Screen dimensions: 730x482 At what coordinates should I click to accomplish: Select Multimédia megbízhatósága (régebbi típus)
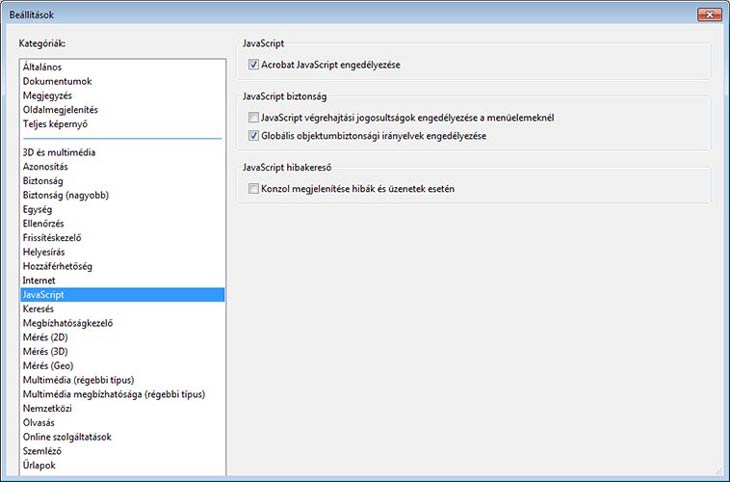tap(123, 394)
